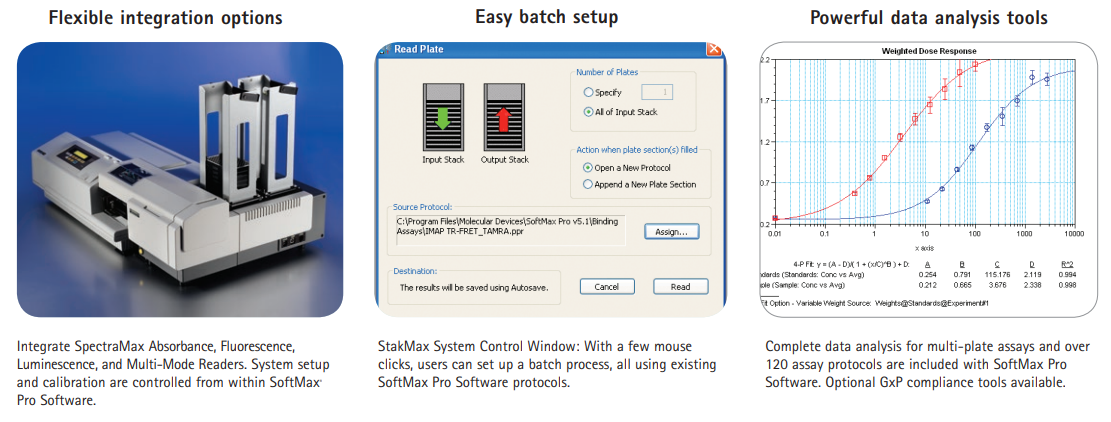Click the dose response chart plot area
The height and width of the screenshot is (422, 1111).
(x=925, y=142)
